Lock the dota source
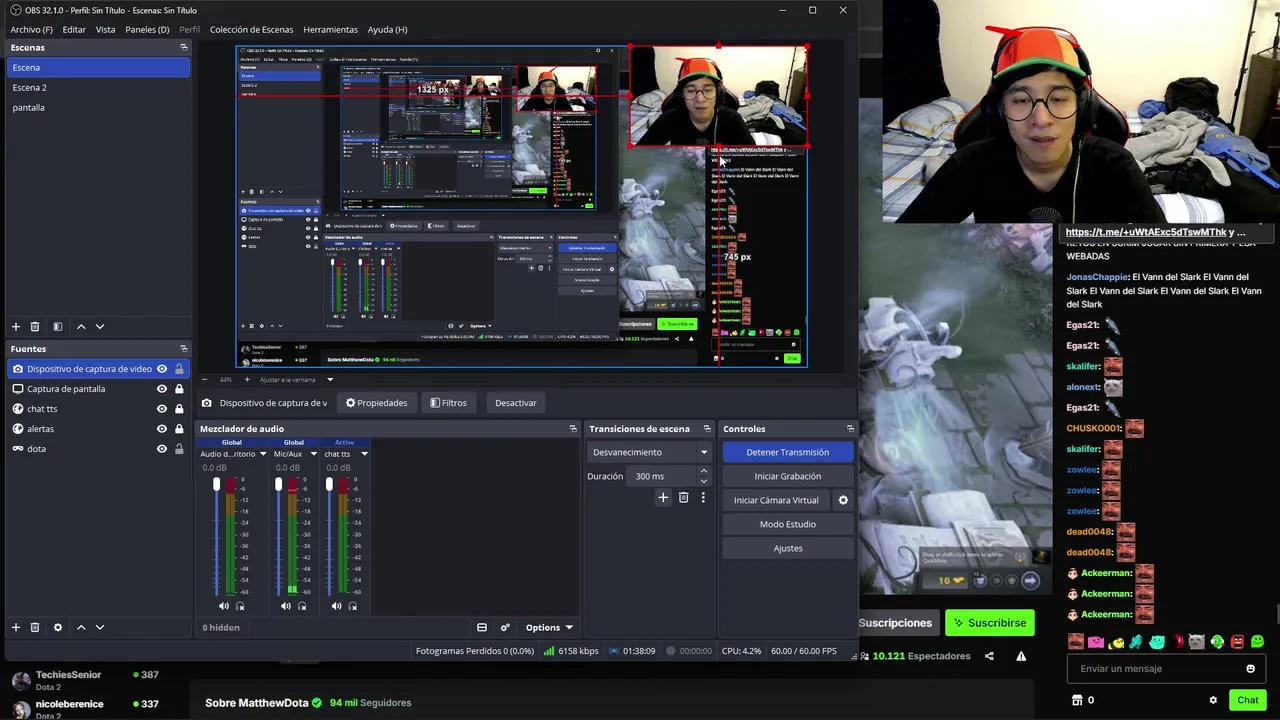The image size is (1280, 720). pos(179,448)
